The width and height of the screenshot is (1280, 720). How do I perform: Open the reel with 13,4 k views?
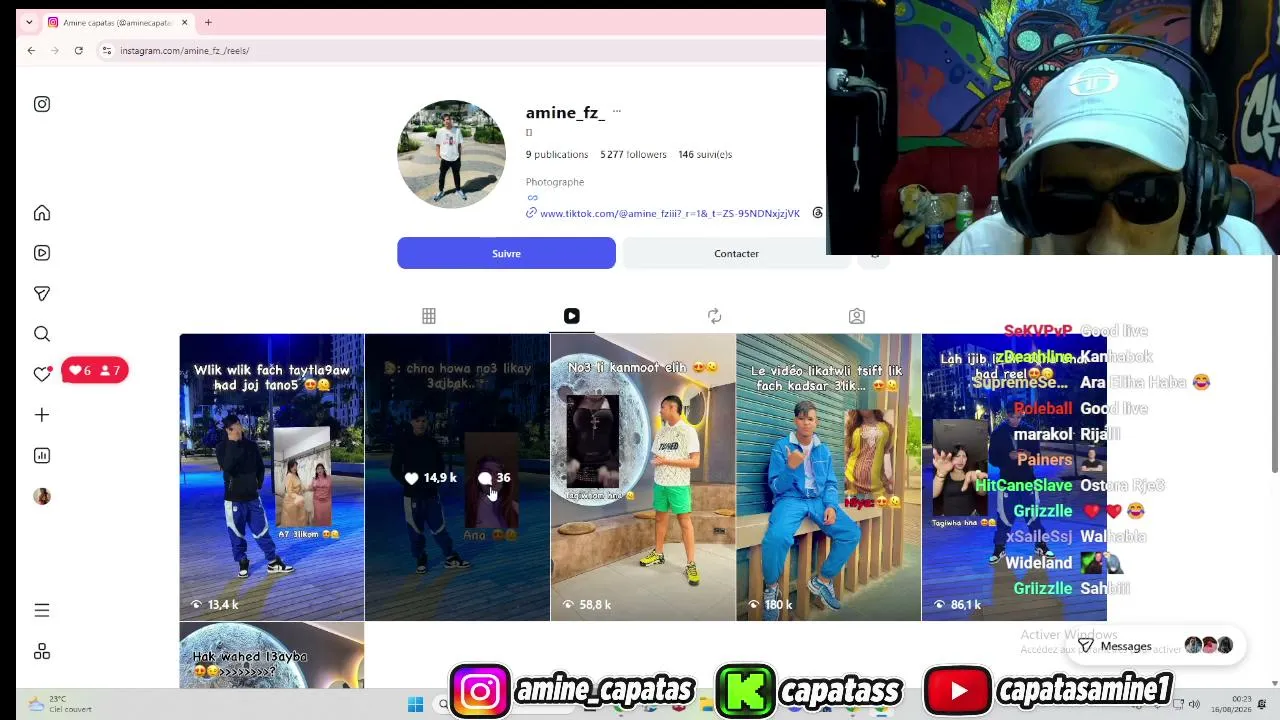[272, 477]
